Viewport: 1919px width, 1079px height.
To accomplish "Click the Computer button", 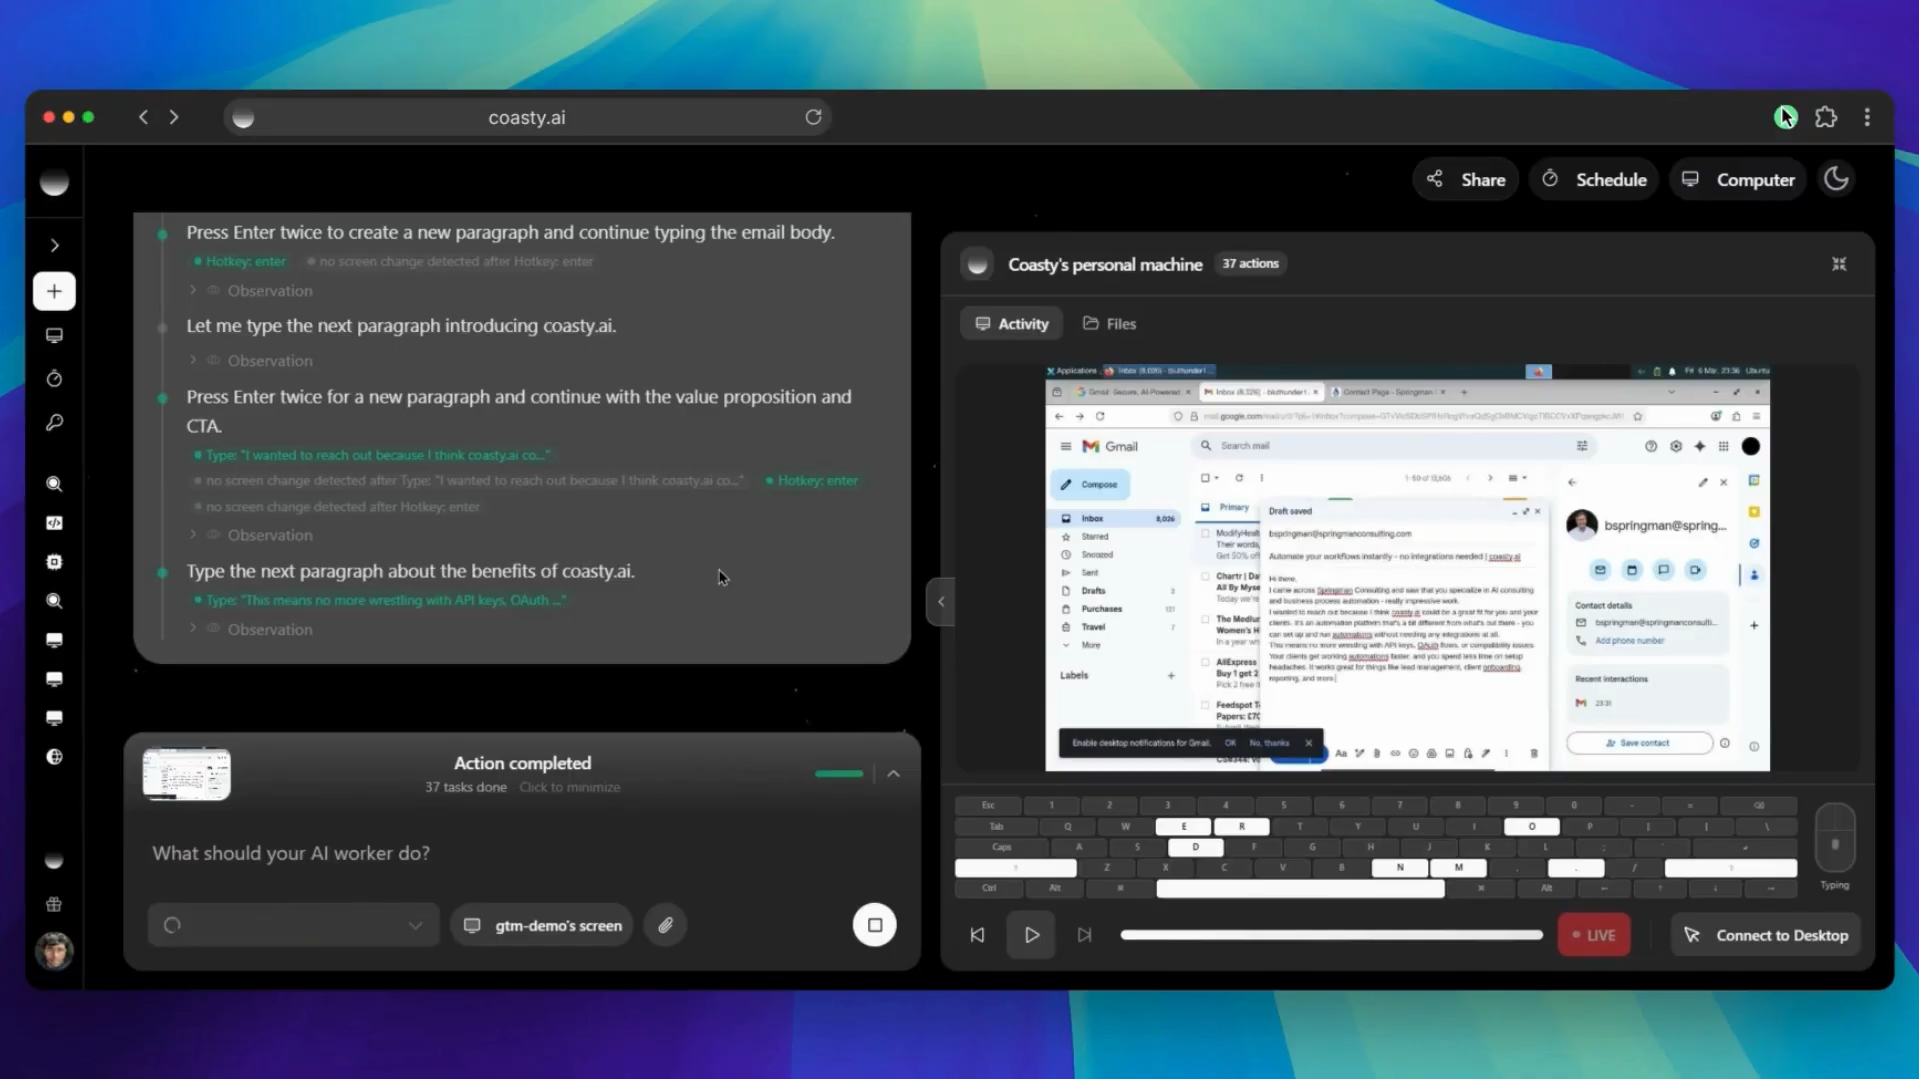I will point(1738,179).
